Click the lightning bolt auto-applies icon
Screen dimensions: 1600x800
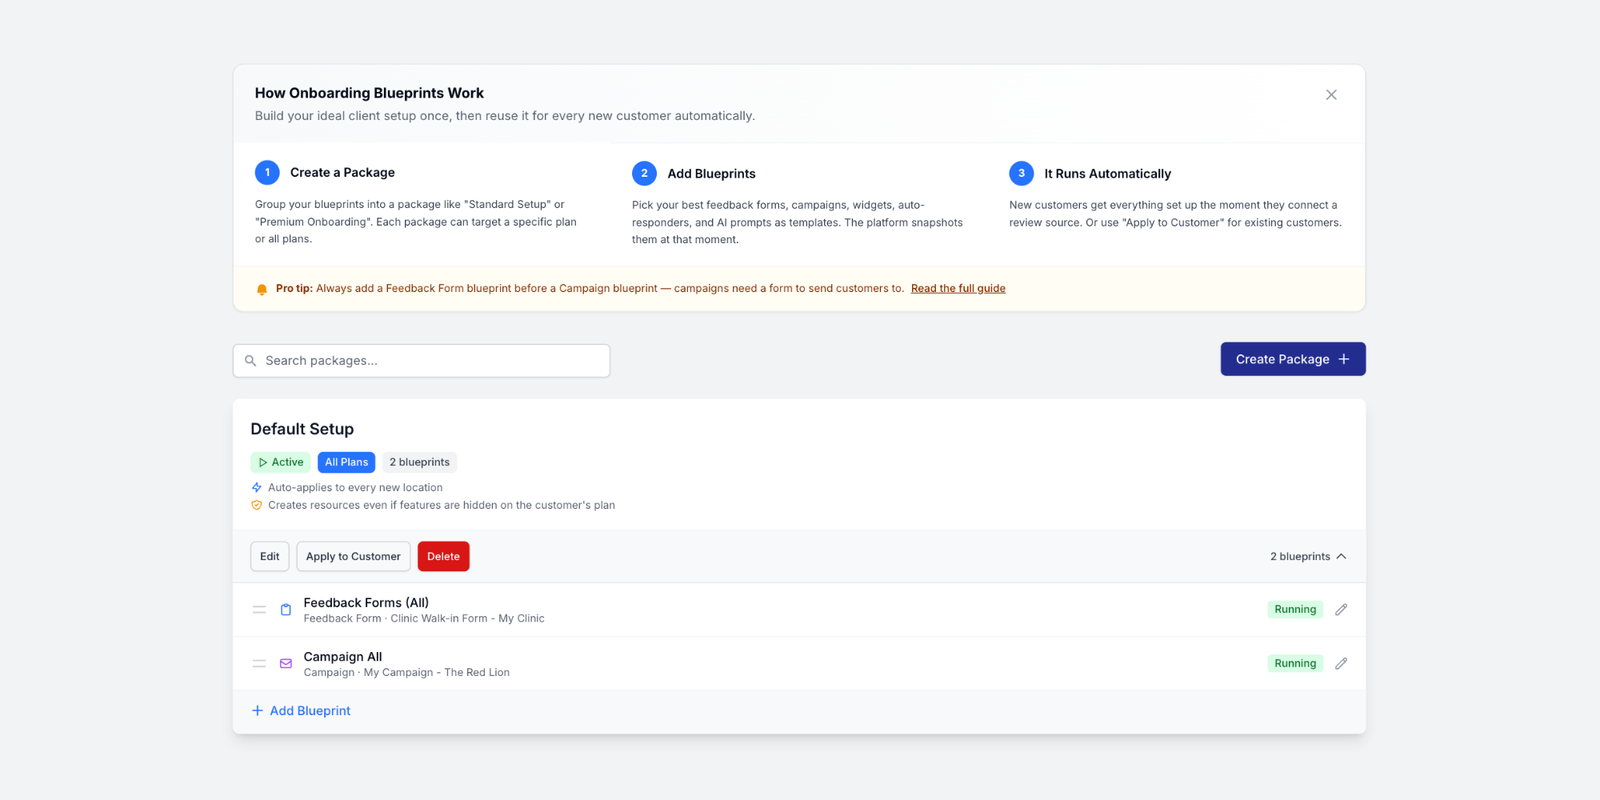[x=257, y=488]
